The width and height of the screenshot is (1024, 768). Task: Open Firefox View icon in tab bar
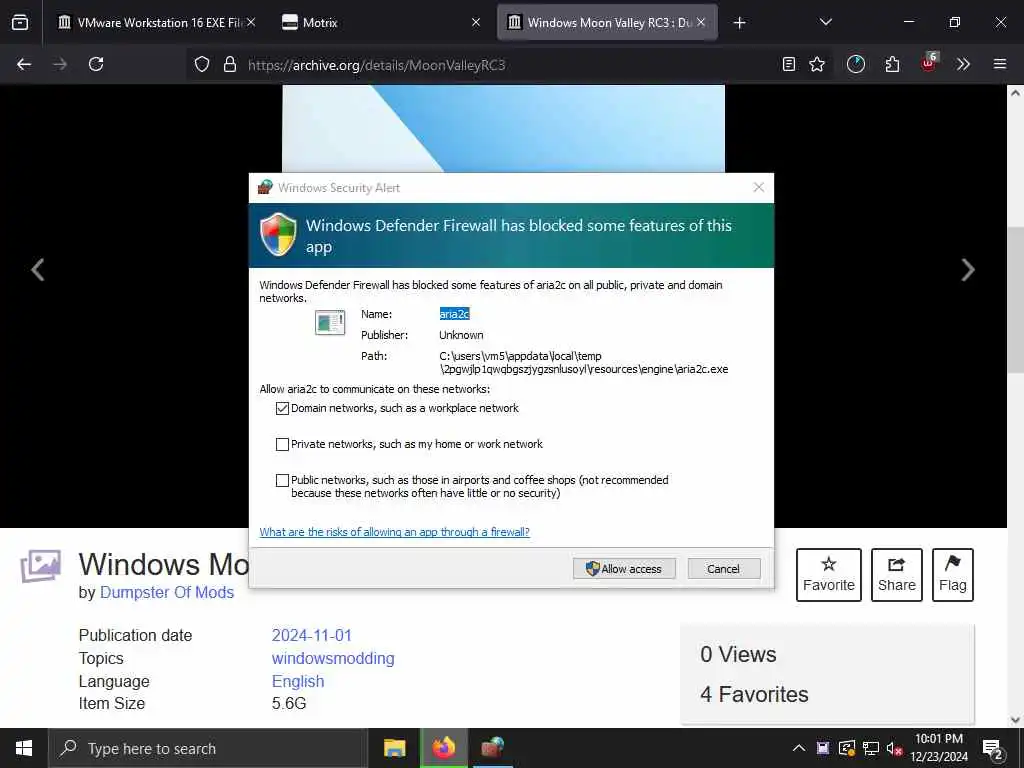20,22
